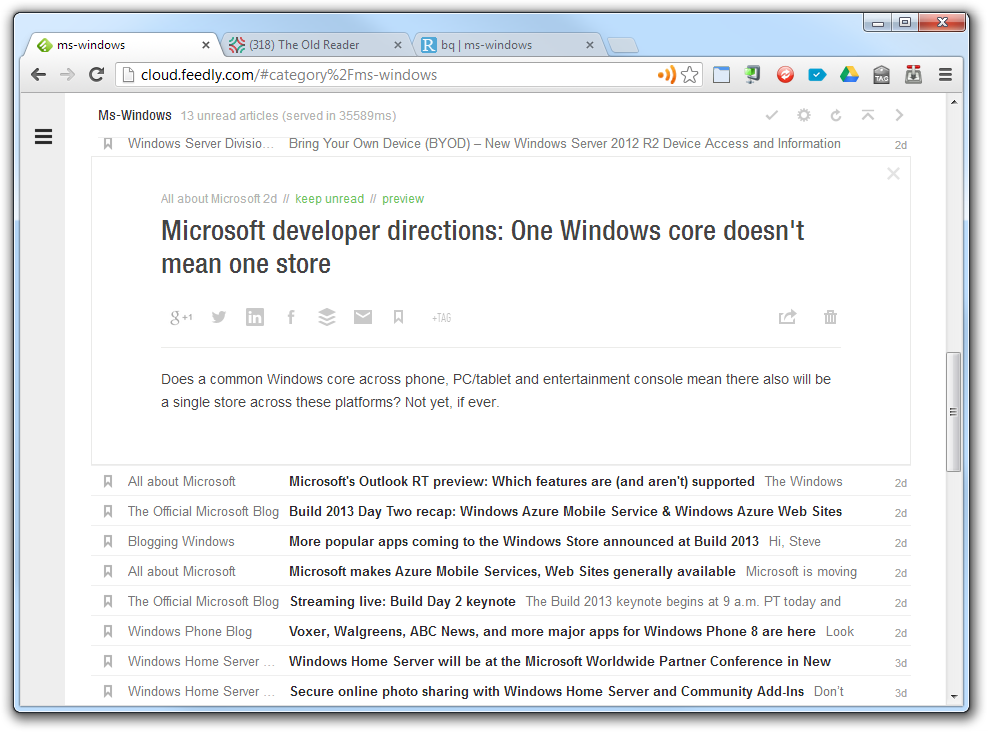The height and width of the screenshot is (732, 988).
Task: Open the article preview link
Action: (403, 199)
